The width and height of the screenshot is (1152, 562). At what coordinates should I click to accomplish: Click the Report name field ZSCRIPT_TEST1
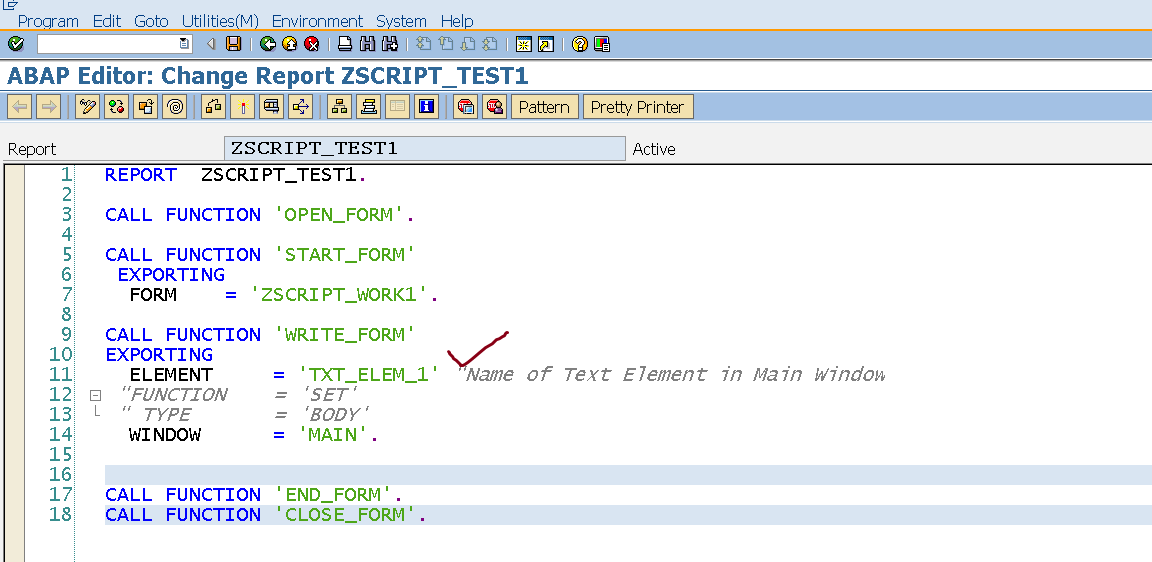click(x=425, y=148)
